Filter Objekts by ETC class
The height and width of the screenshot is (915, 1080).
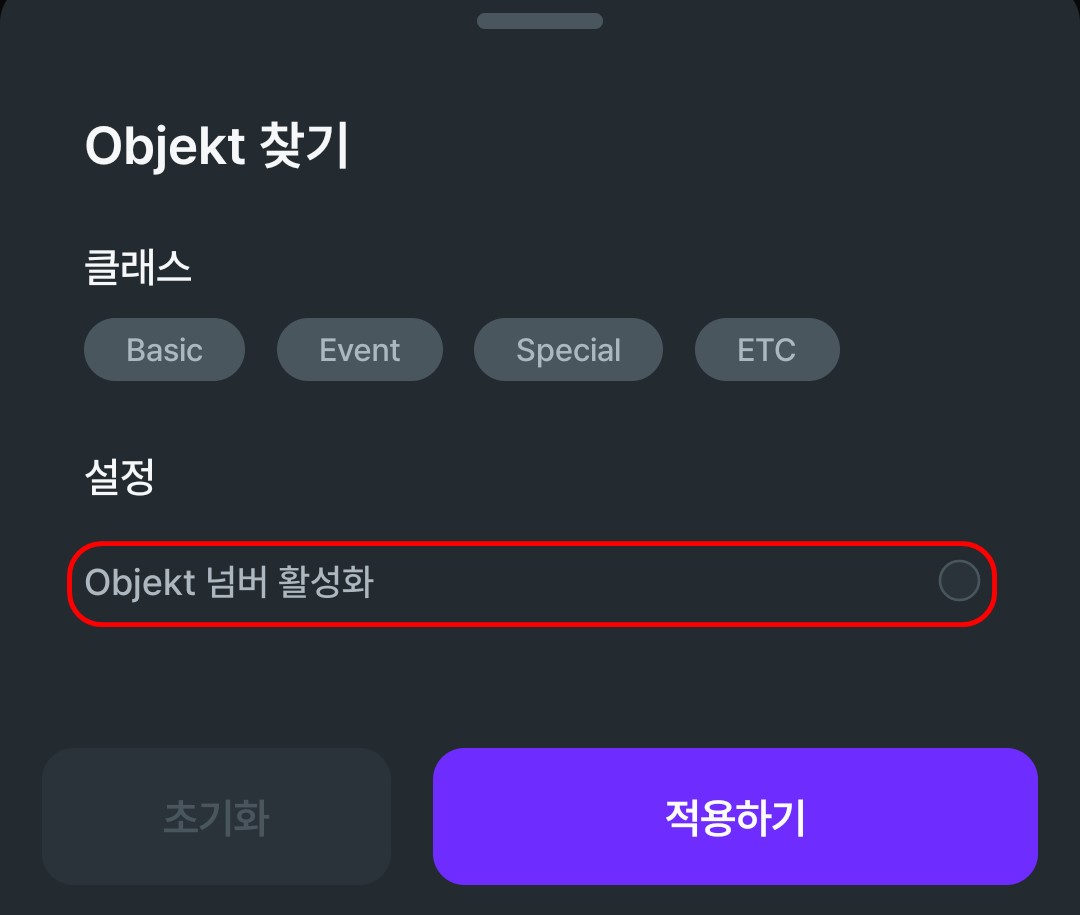coord(766,350)
